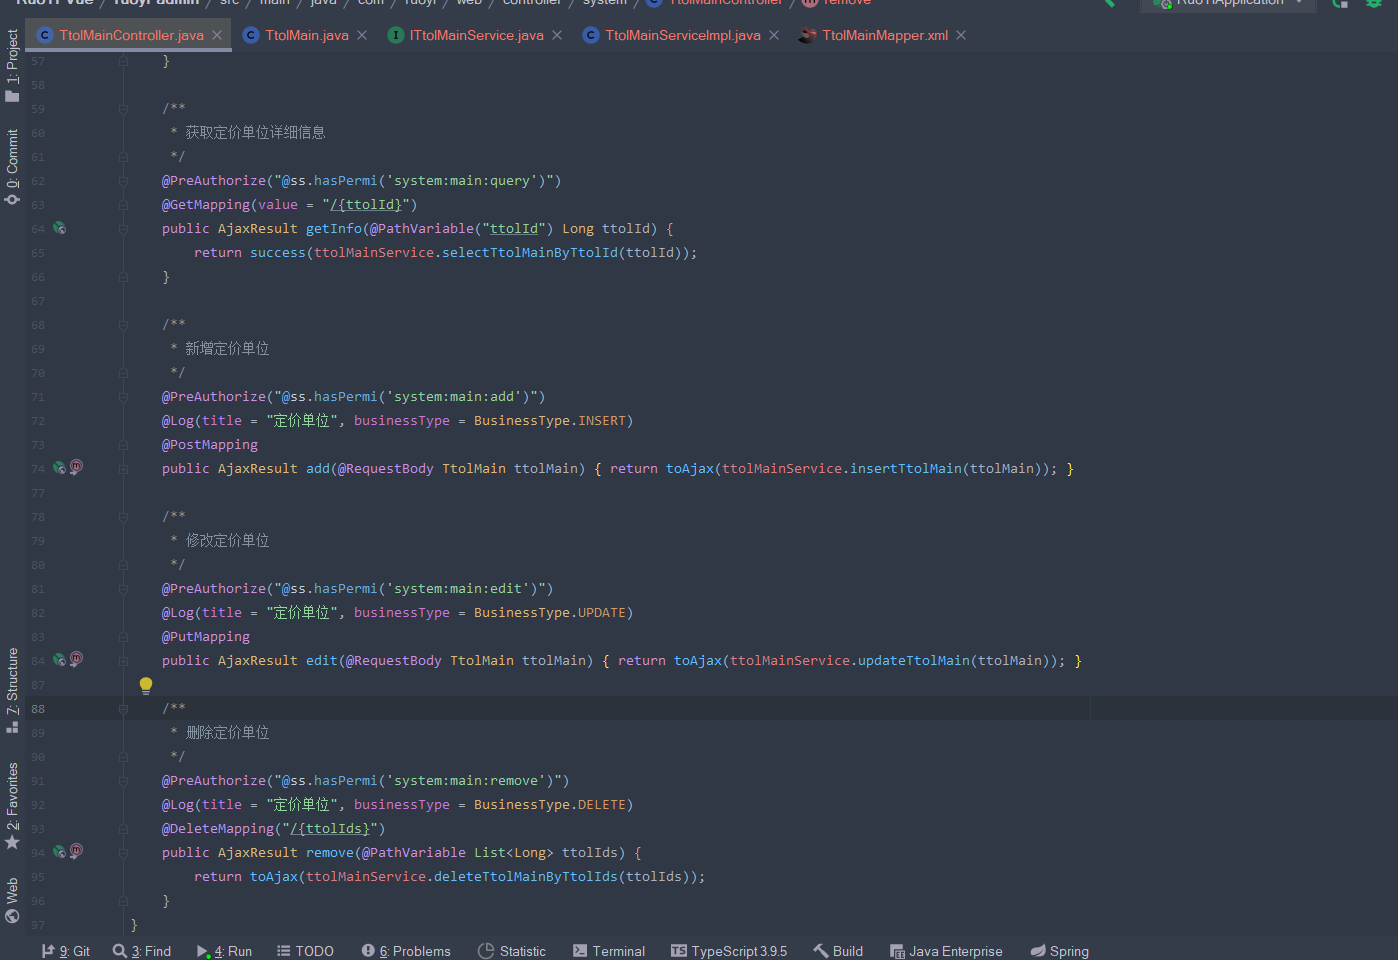Click 'system:main:remove' permission string
This screenshot has width=1398, height=960.
466,780
